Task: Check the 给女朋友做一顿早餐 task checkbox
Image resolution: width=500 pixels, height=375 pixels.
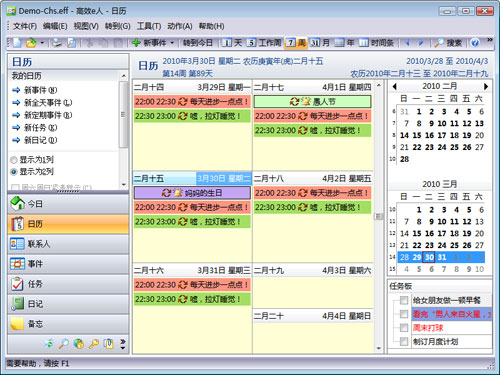Action: [404, 300]
